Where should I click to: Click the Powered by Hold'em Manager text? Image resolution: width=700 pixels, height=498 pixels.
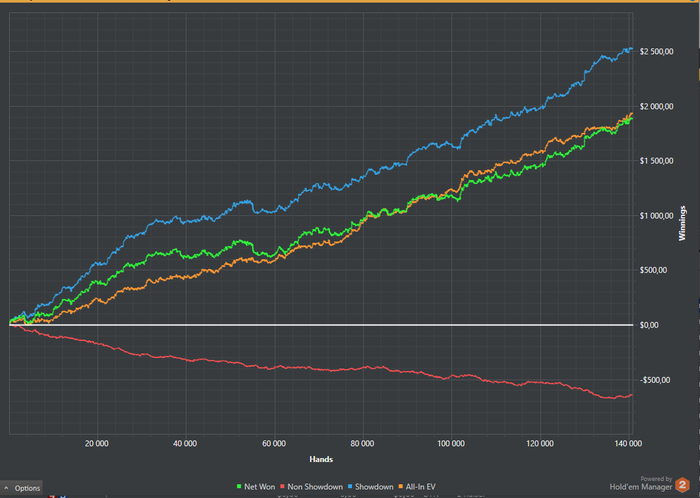pos(641,483)
